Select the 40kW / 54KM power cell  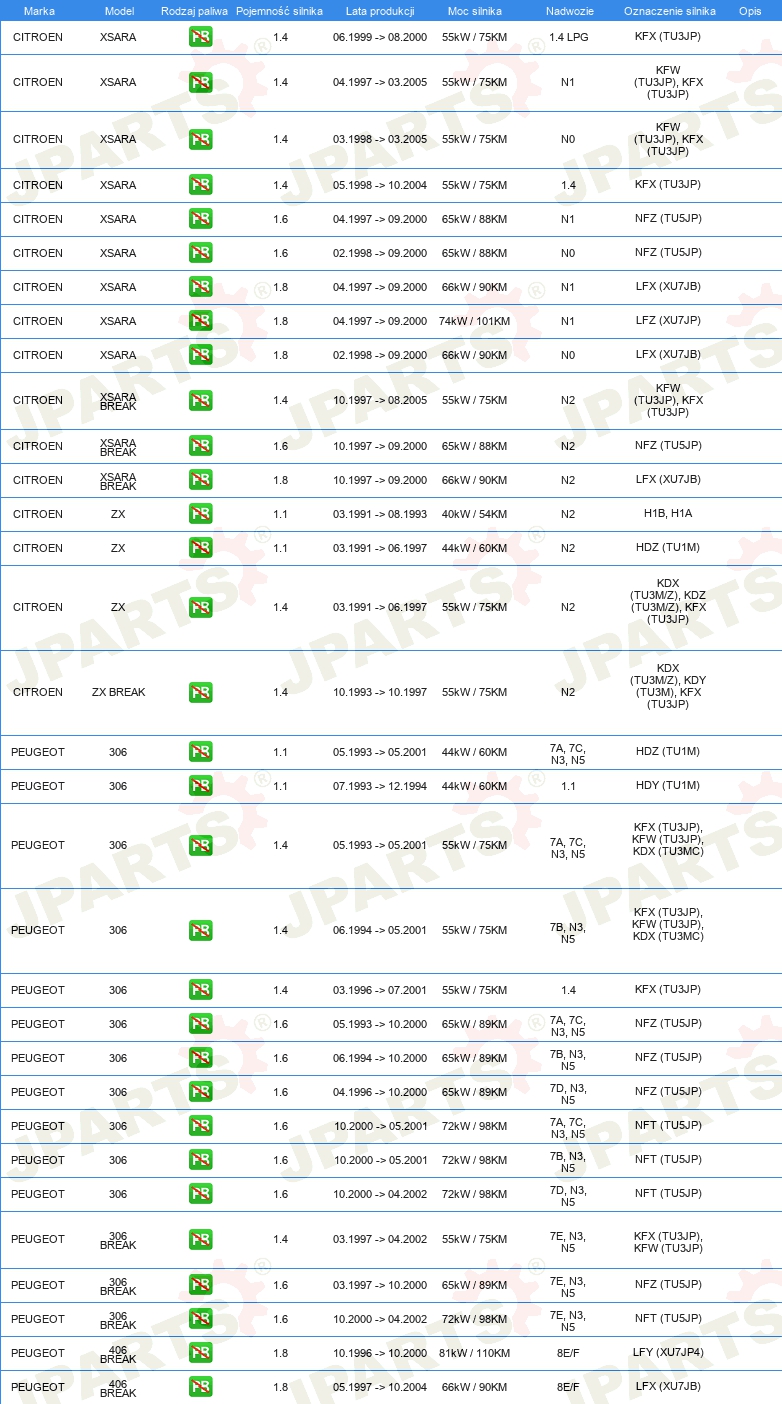click(x=475, y=514)
